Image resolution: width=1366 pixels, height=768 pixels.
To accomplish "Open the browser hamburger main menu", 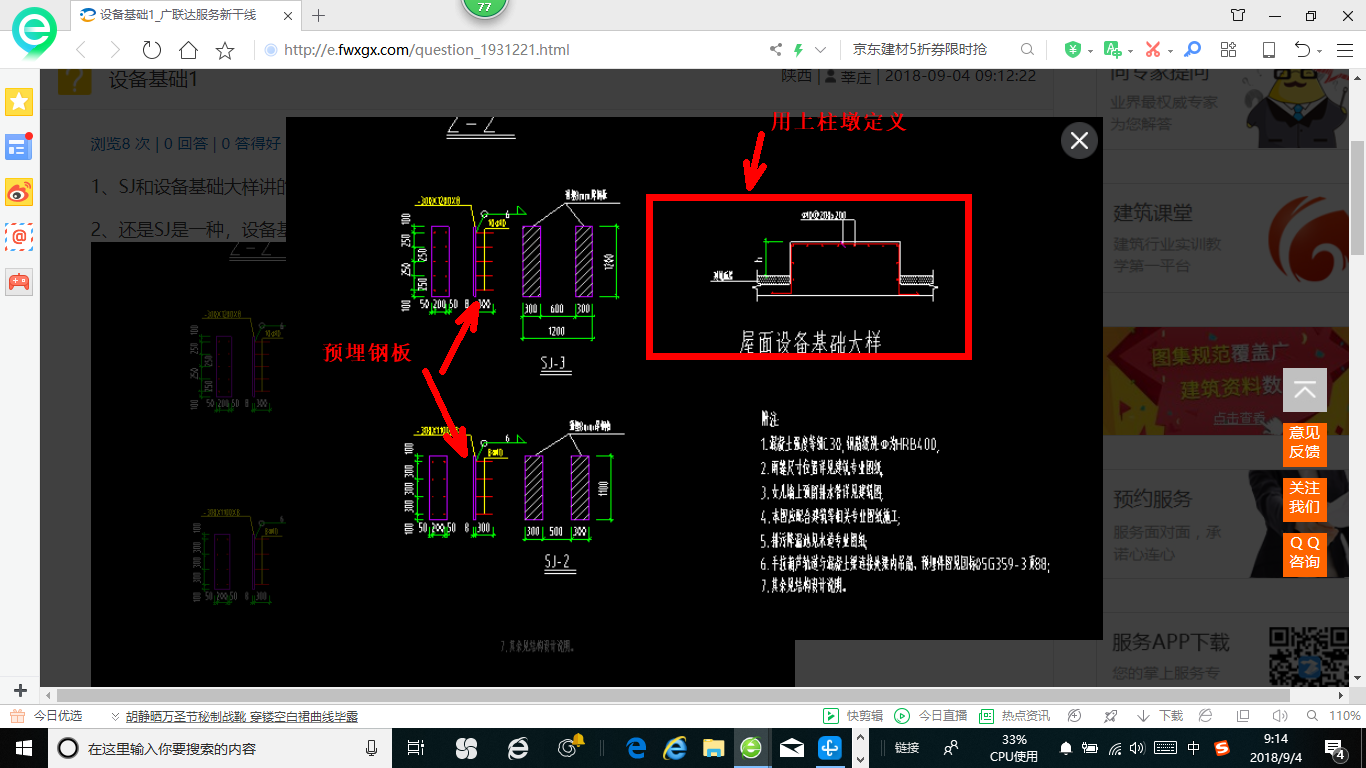I will 1343,50.
